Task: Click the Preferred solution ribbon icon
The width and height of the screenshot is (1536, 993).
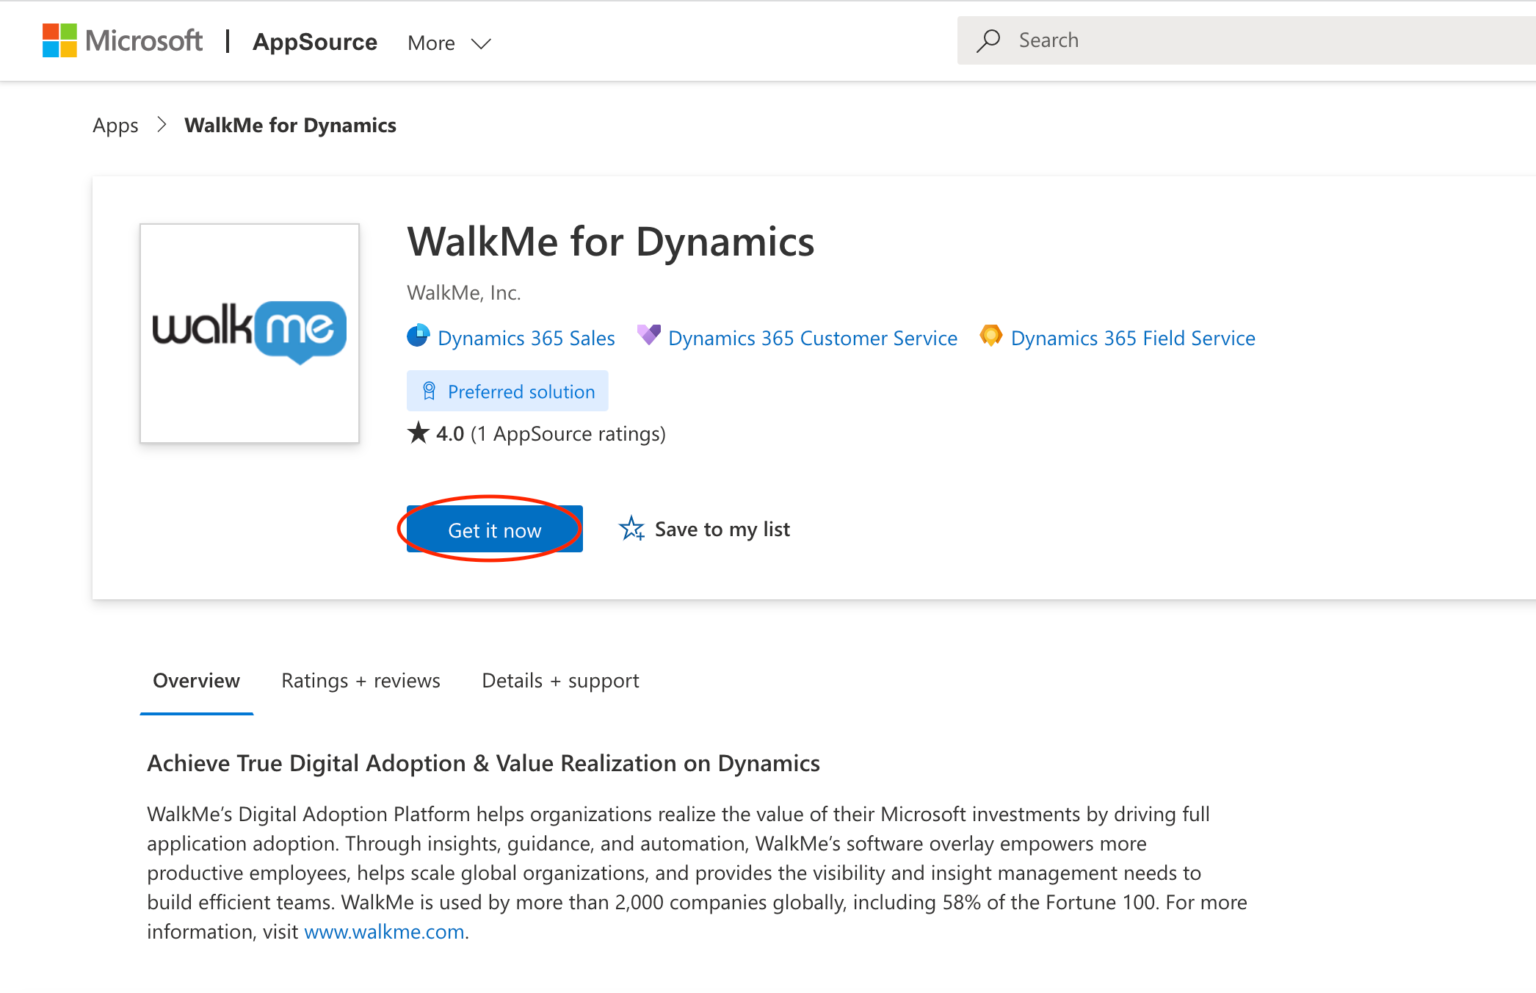Action: (x=430, y=391)
